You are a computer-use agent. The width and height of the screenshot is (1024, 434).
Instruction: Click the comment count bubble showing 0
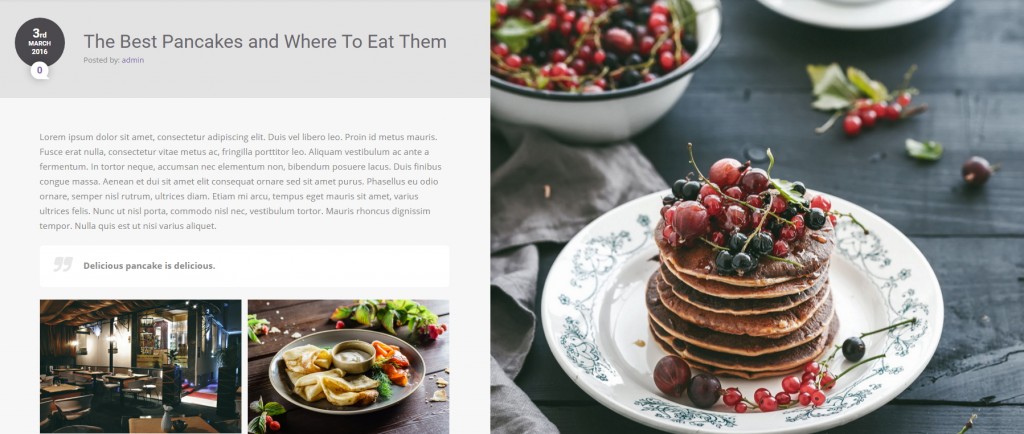click(x=39, y=70)
